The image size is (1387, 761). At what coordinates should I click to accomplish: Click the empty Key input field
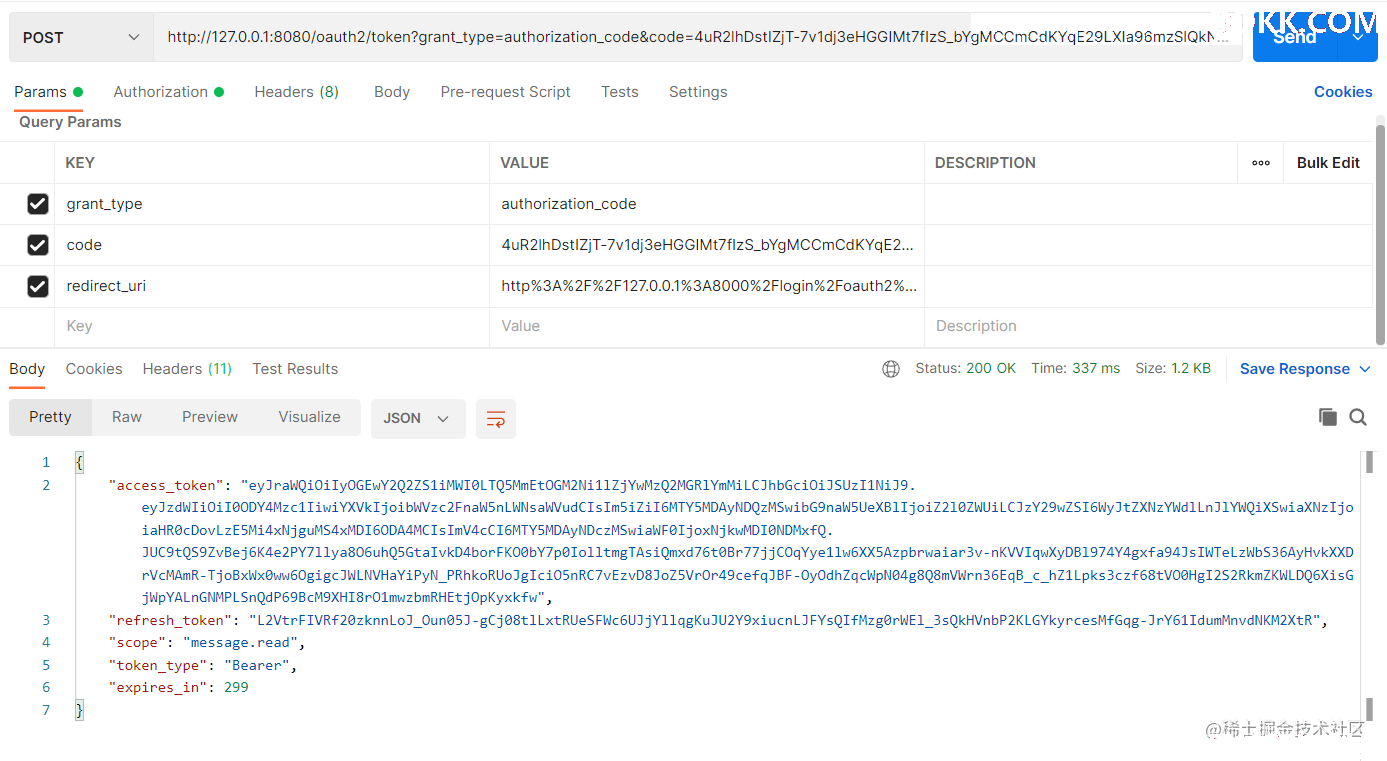(x=270, y=326)
